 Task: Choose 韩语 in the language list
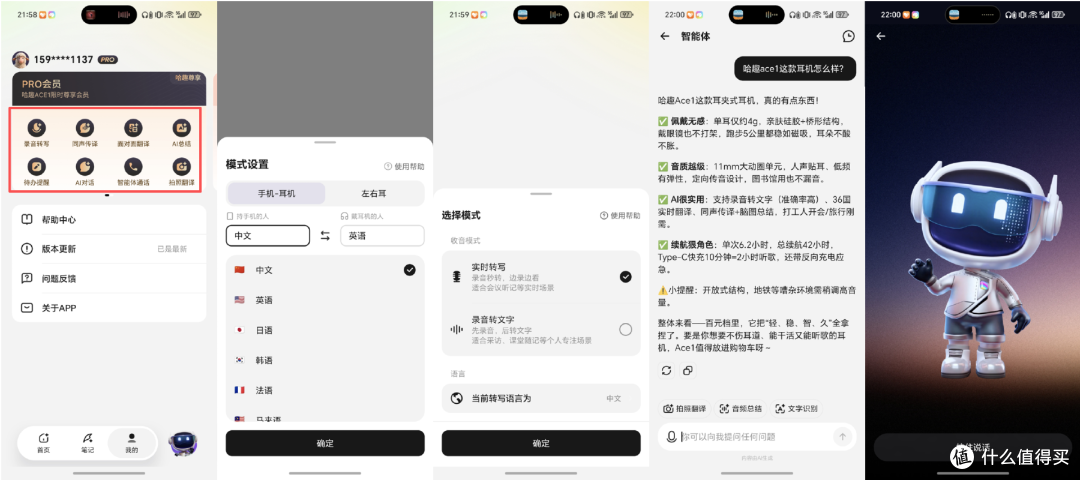(325, 360)
